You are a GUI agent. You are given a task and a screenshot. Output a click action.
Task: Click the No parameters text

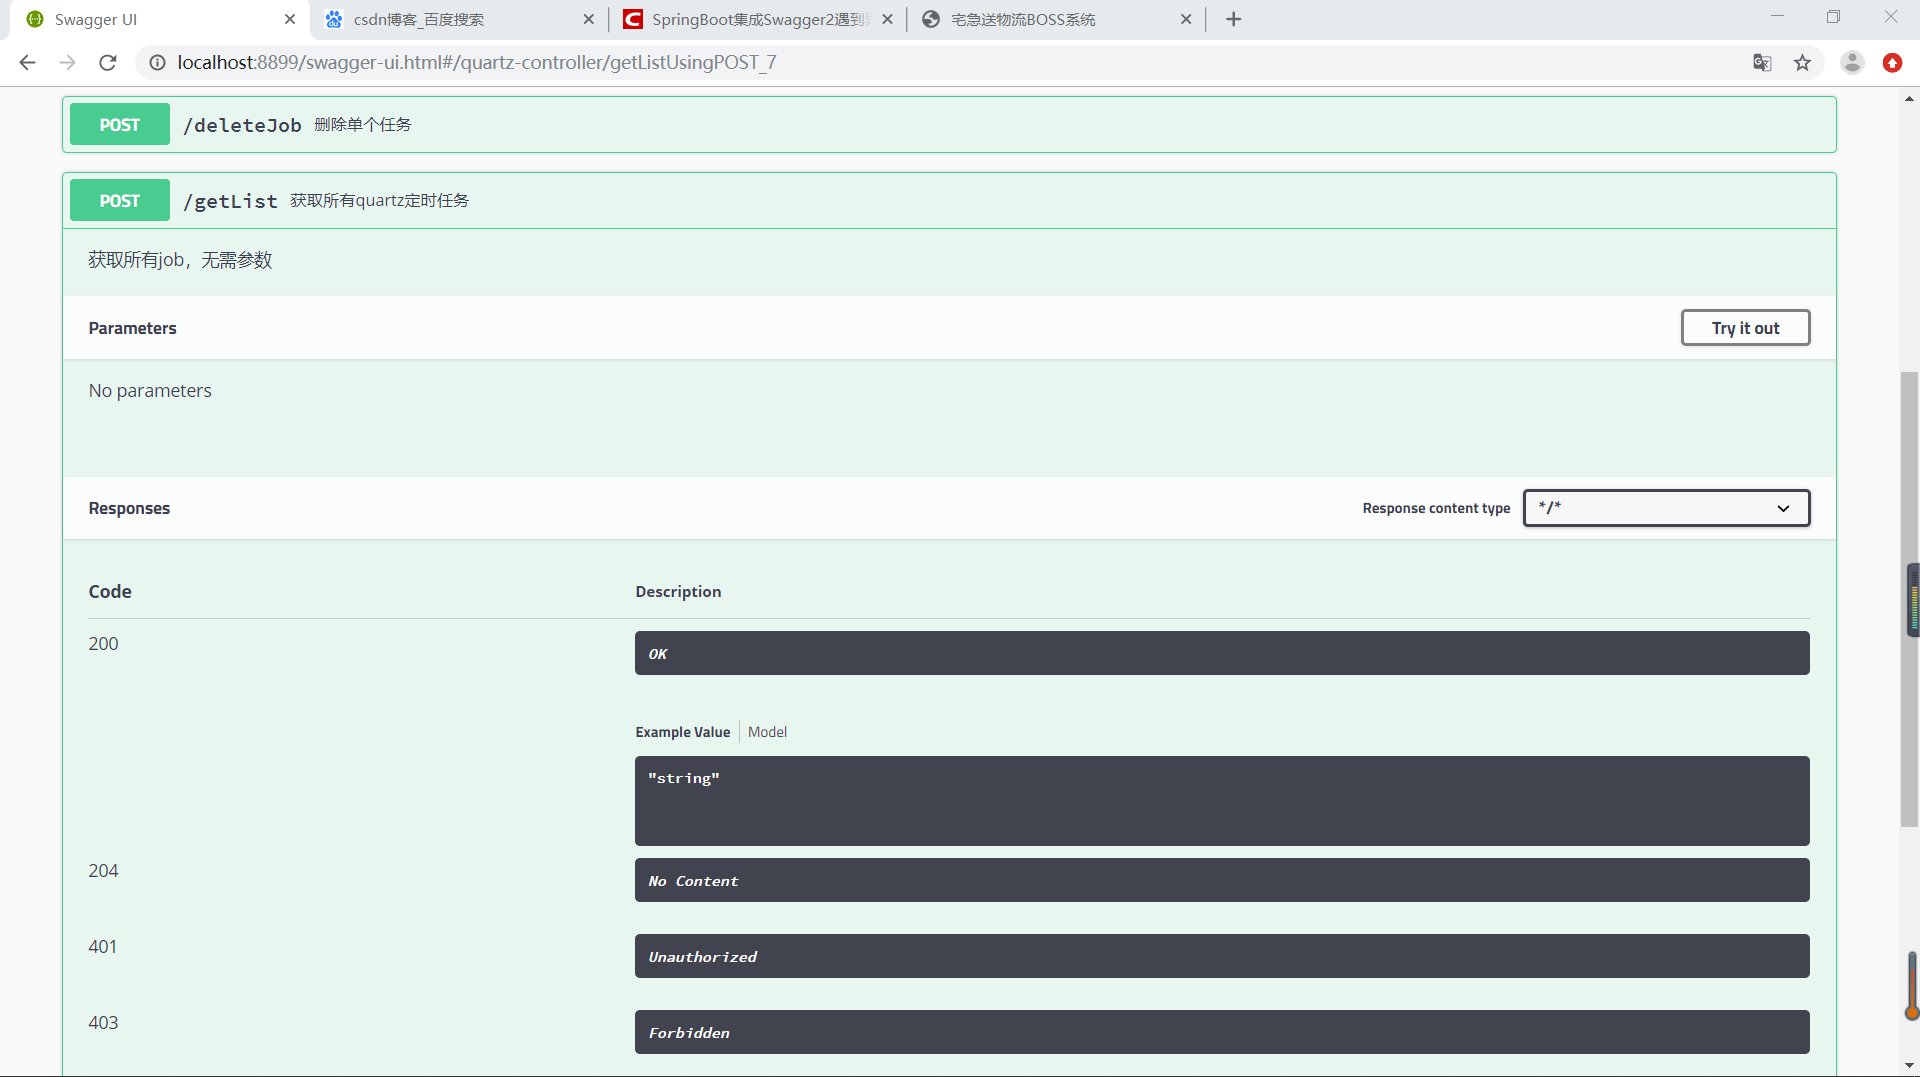[x=150, y=391]
